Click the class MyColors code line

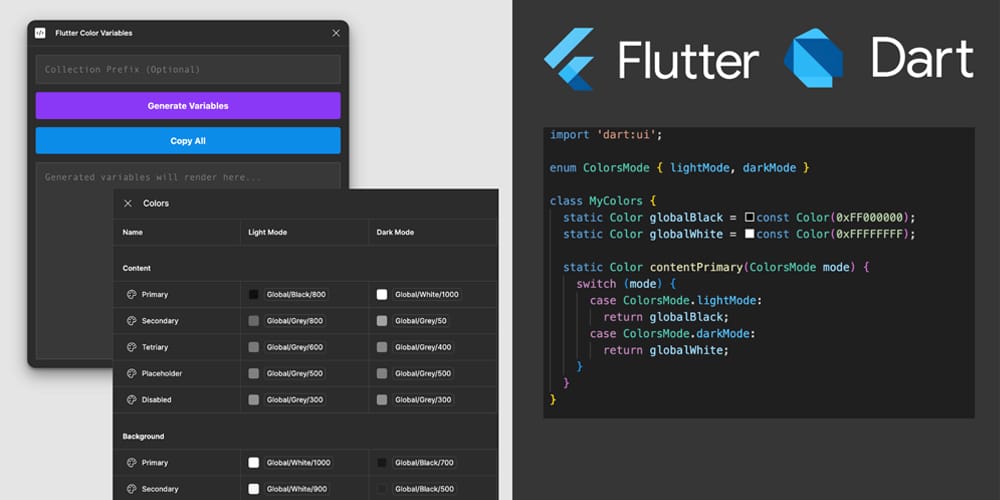pyautogui.click(x=603, y=201)
